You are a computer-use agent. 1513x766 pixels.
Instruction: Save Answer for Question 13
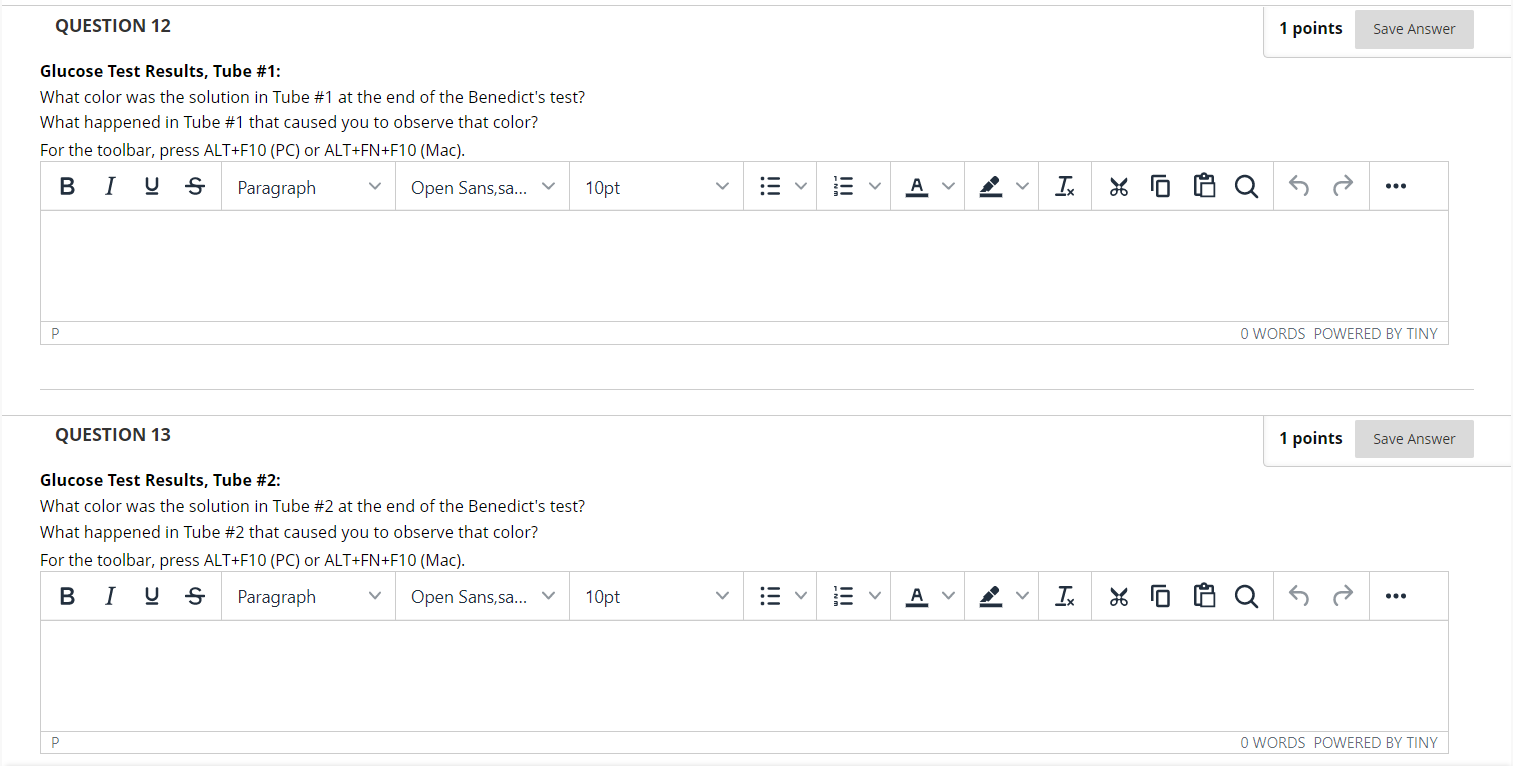(x=1414, y=439)
